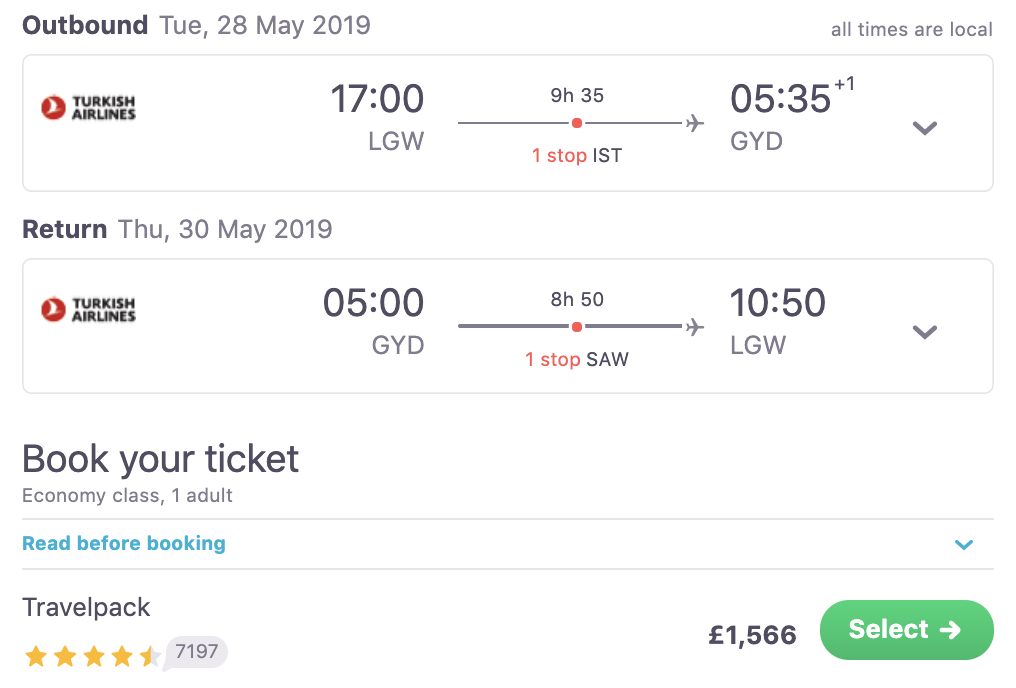This screenshot has width=1016, height=688.
Task: Click the outbound 05:35 arrival time
Action: [x=781, y=99]
